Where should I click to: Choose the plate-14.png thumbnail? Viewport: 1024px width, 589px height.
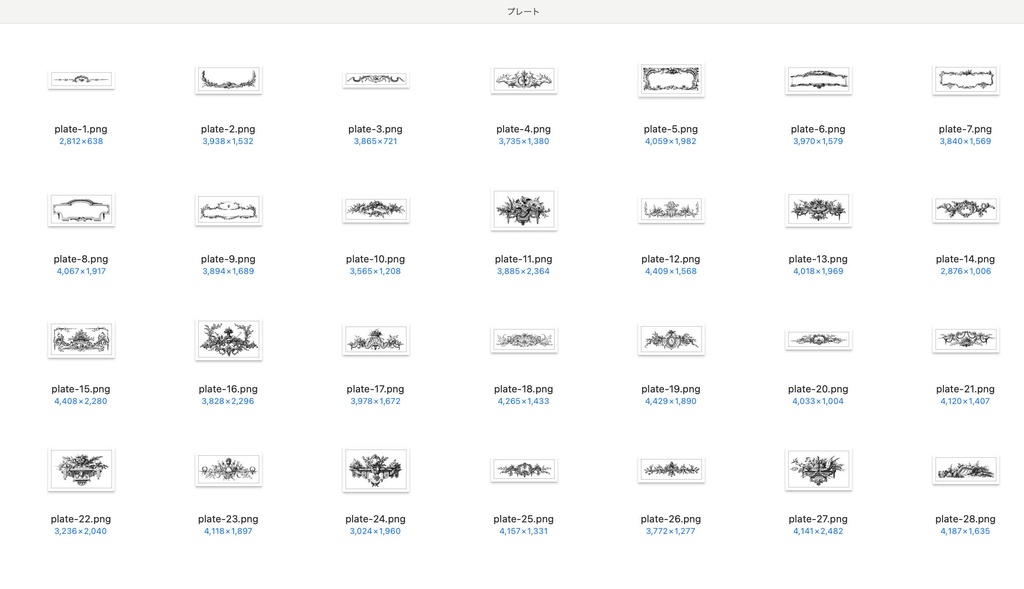[965, 210]
